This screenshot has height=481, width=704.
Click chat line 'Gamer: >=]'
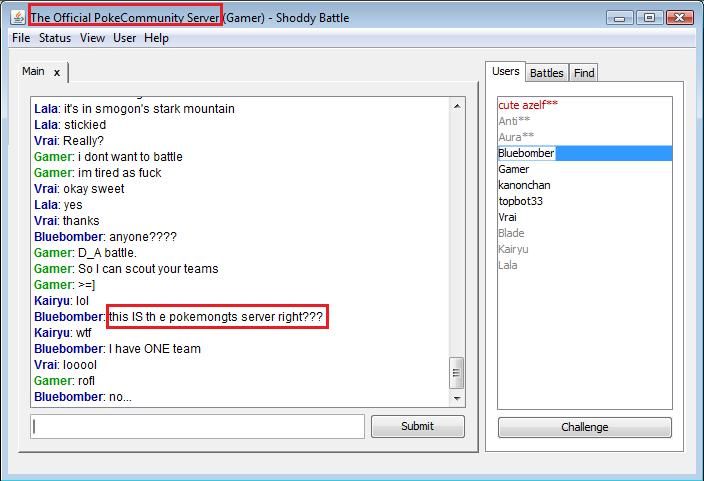click(x=65, y=285)
